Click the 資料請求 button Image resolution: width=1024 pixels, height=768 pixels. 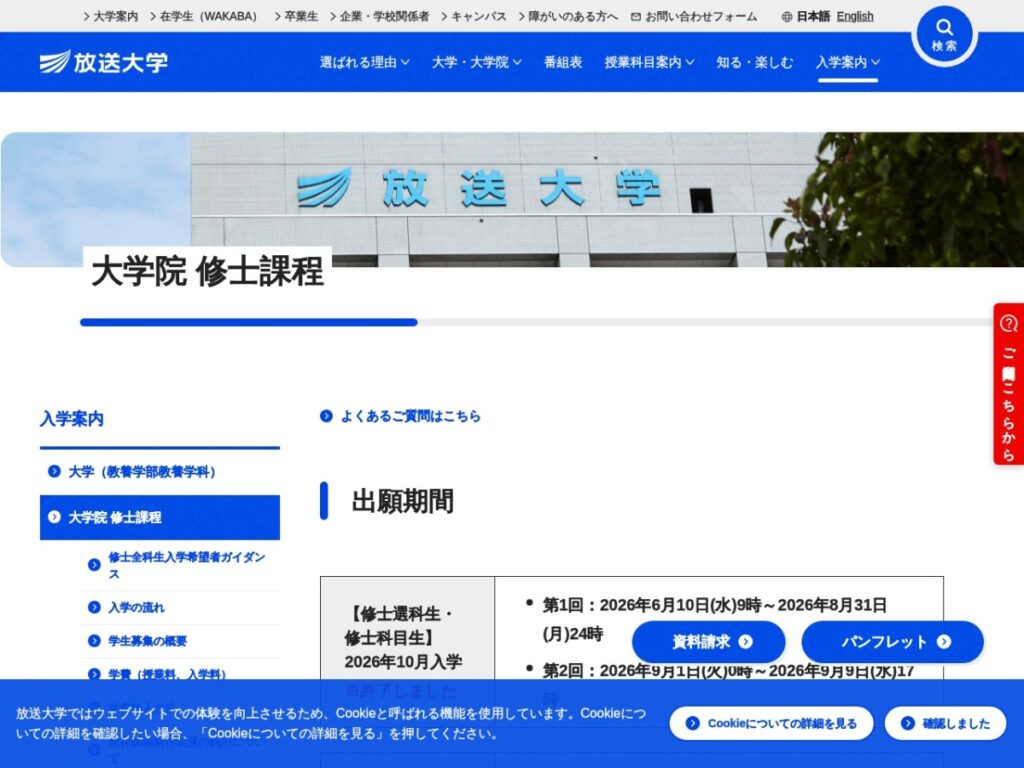709,642
